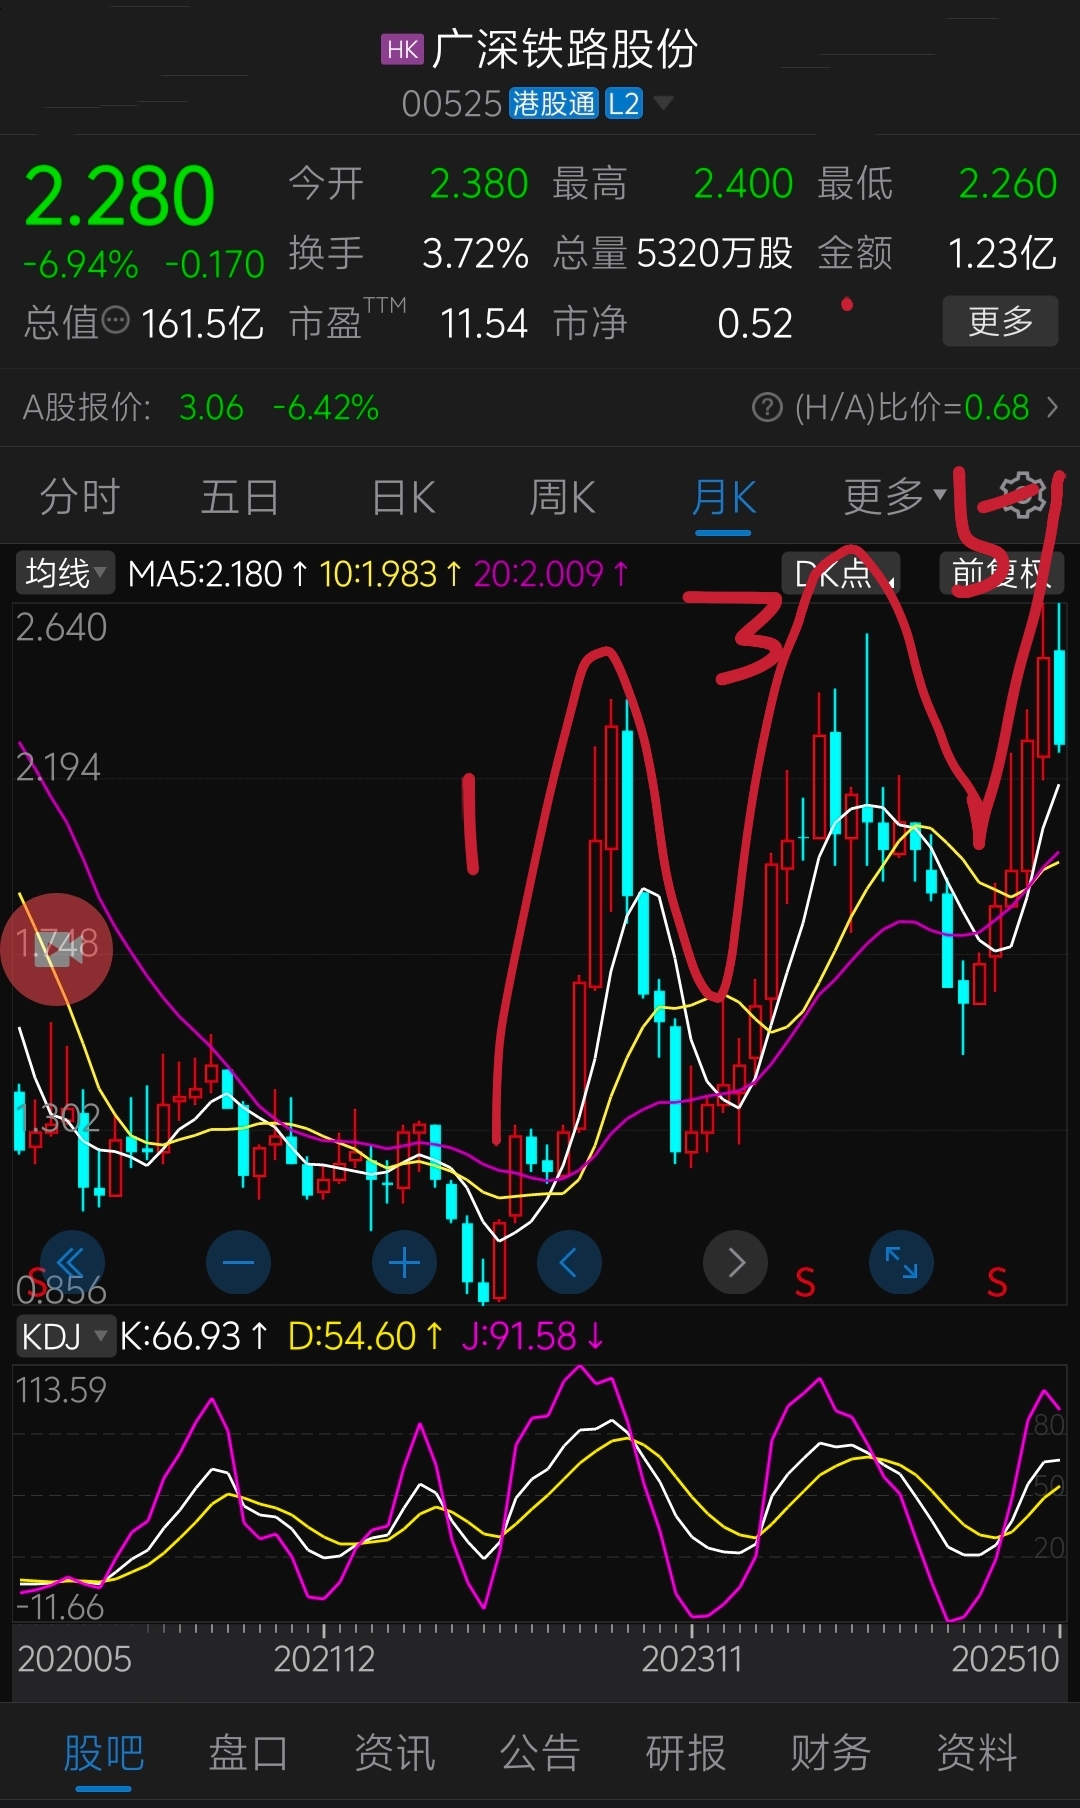Open the 盘口 order book tab
The height and width of the screenshot is (1808, 1080).
[248, 1753]
